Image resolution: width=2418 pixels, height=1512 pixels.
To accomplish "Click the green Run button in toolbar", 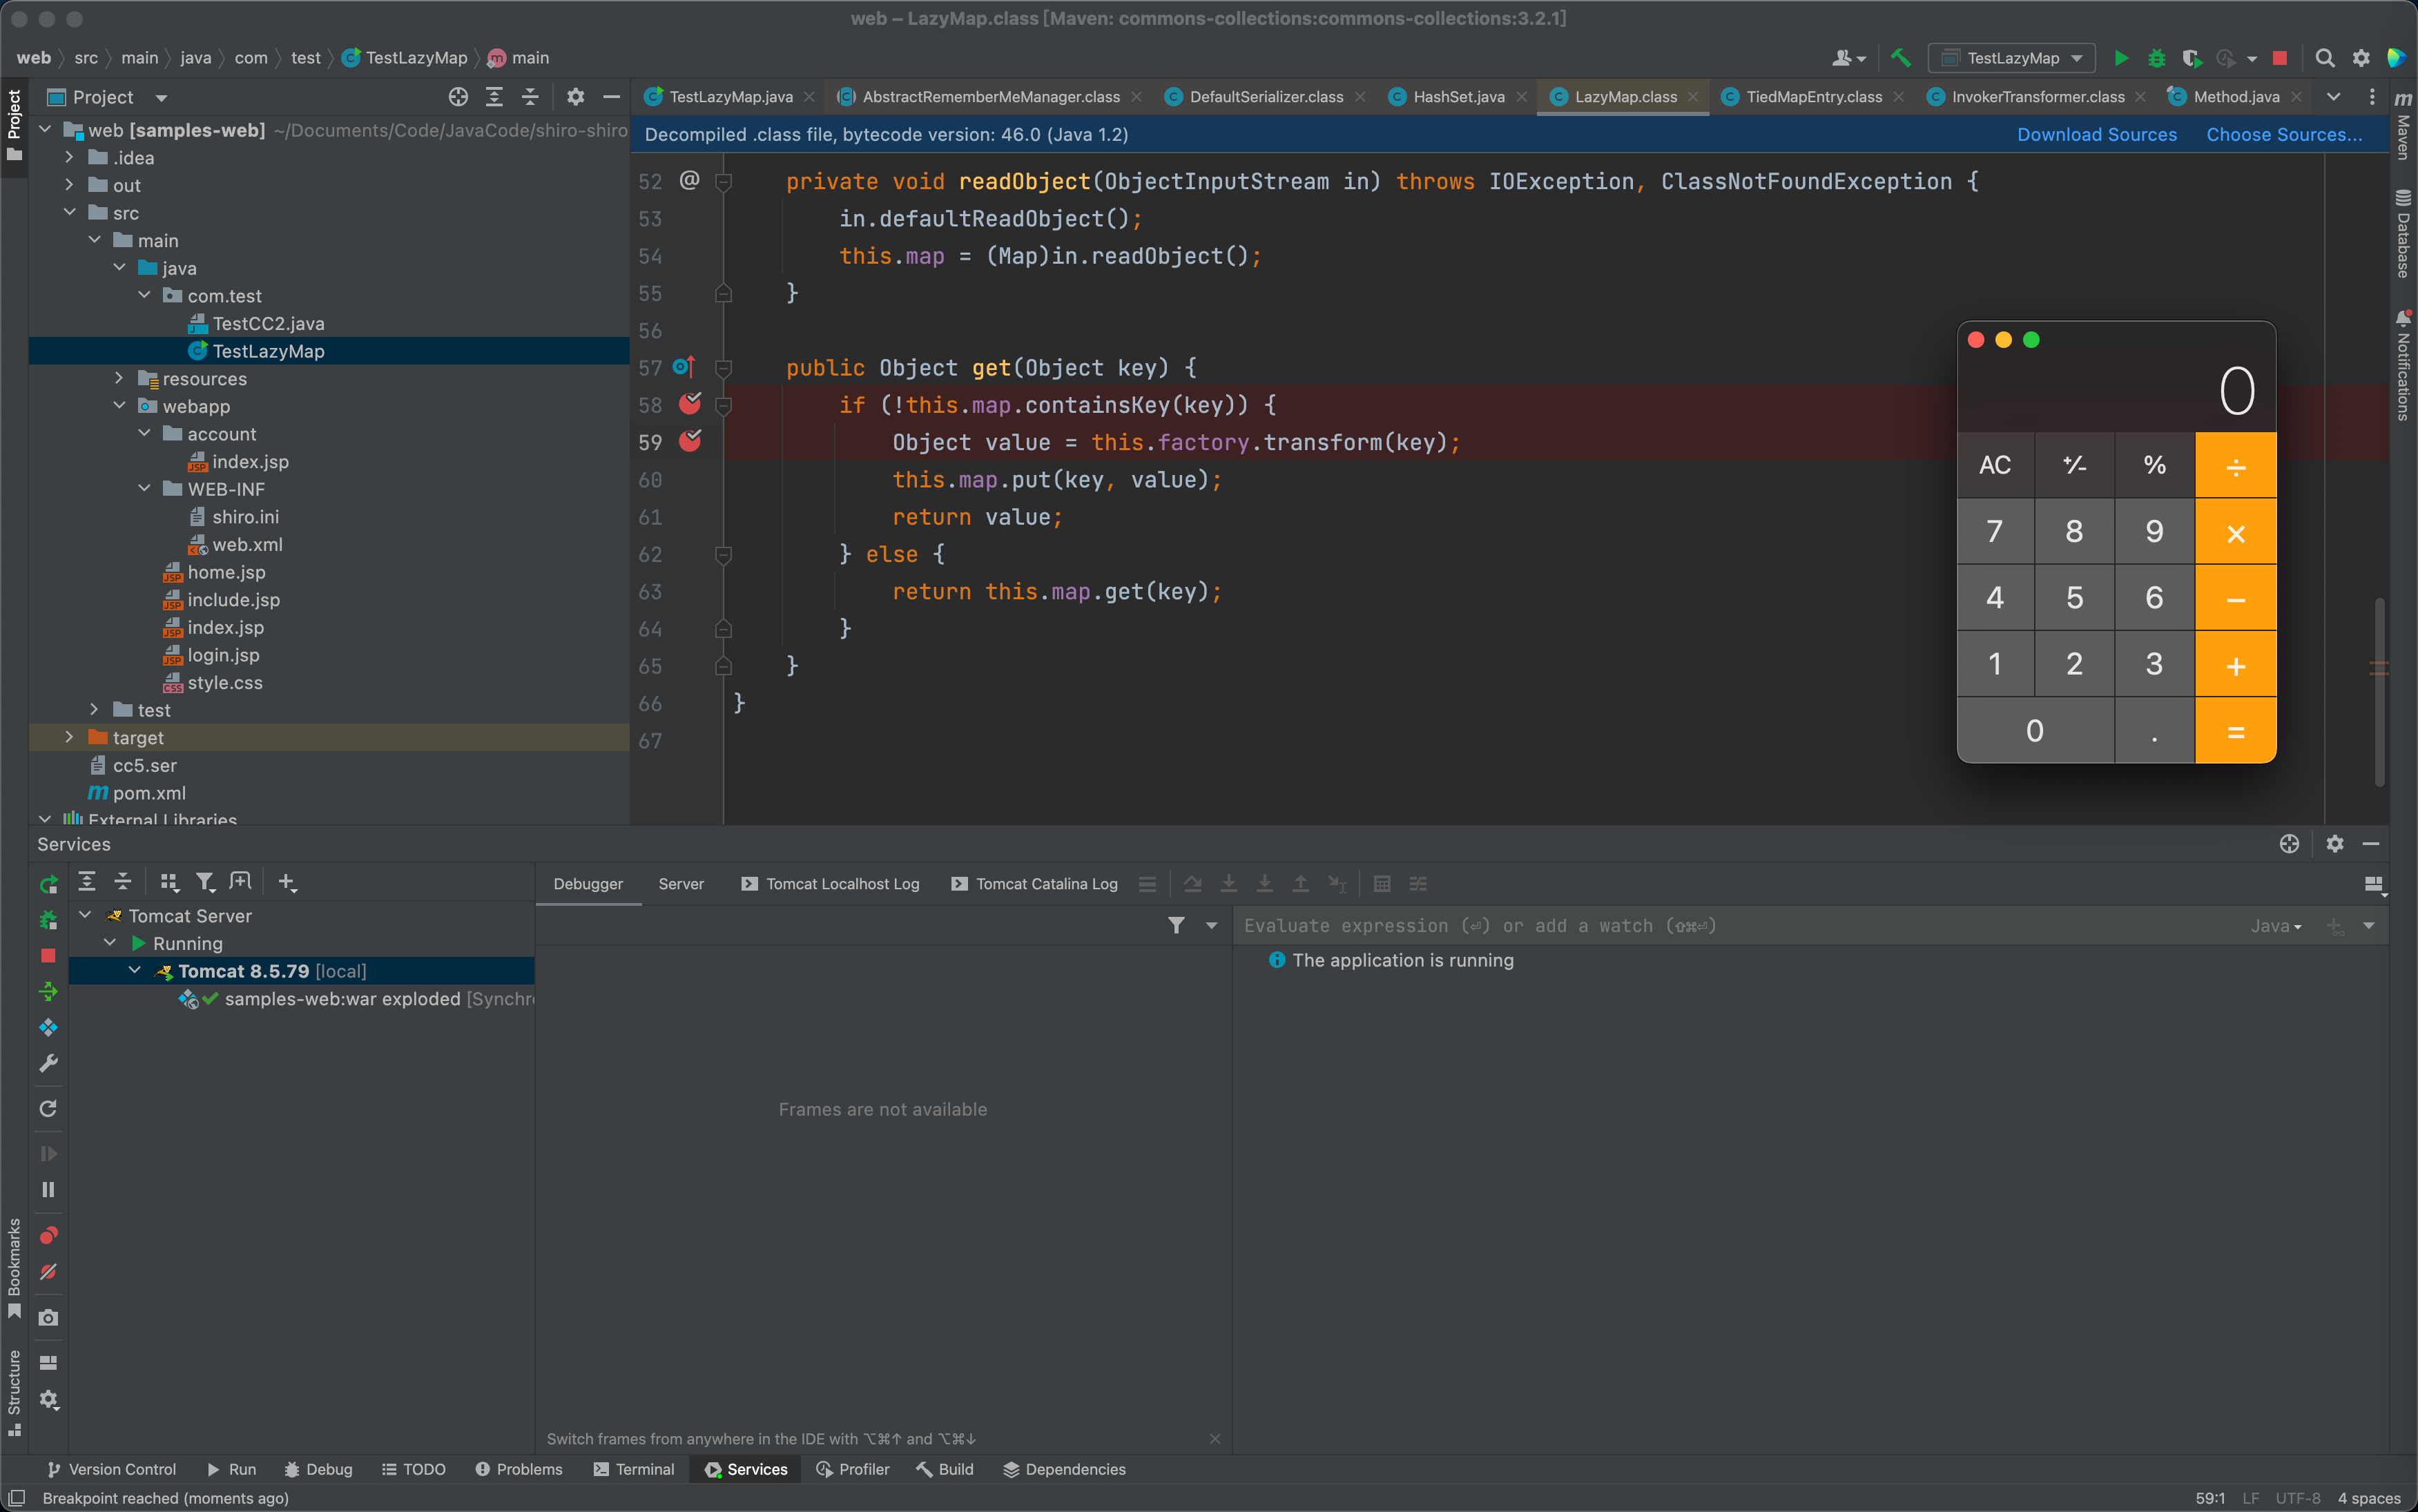I will coord(2120,58).
